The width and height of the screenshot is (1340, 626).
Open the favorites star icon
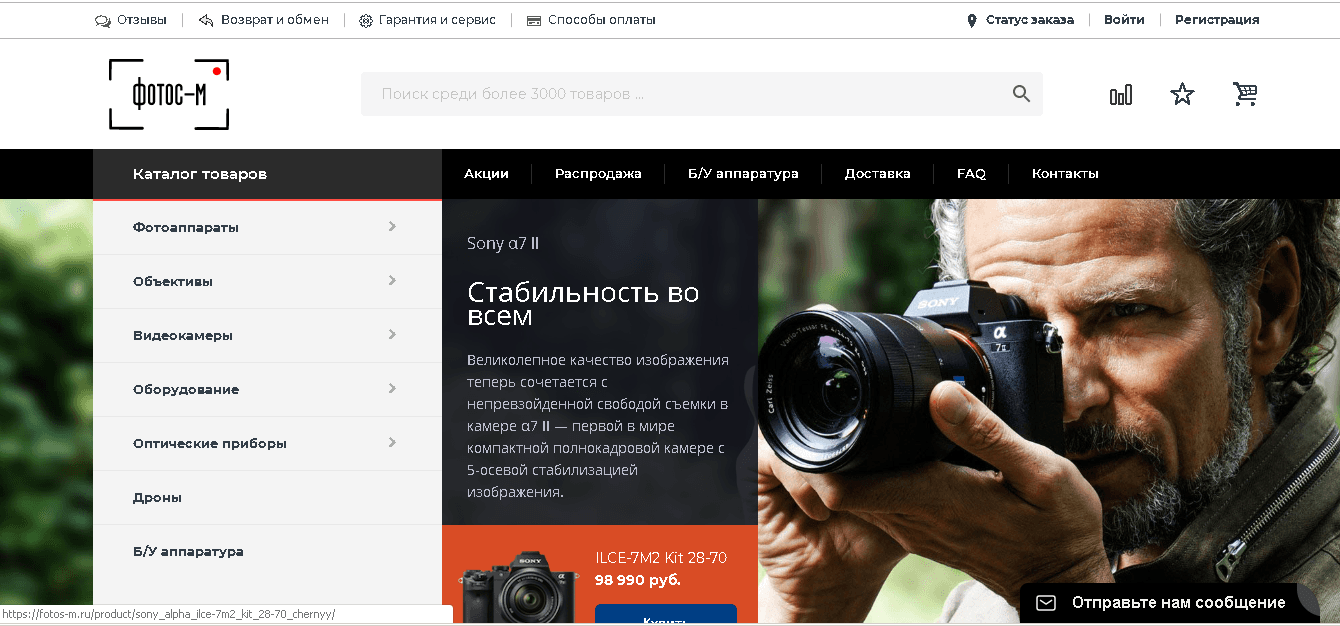pyautogui.click(x=1182, y=93)
